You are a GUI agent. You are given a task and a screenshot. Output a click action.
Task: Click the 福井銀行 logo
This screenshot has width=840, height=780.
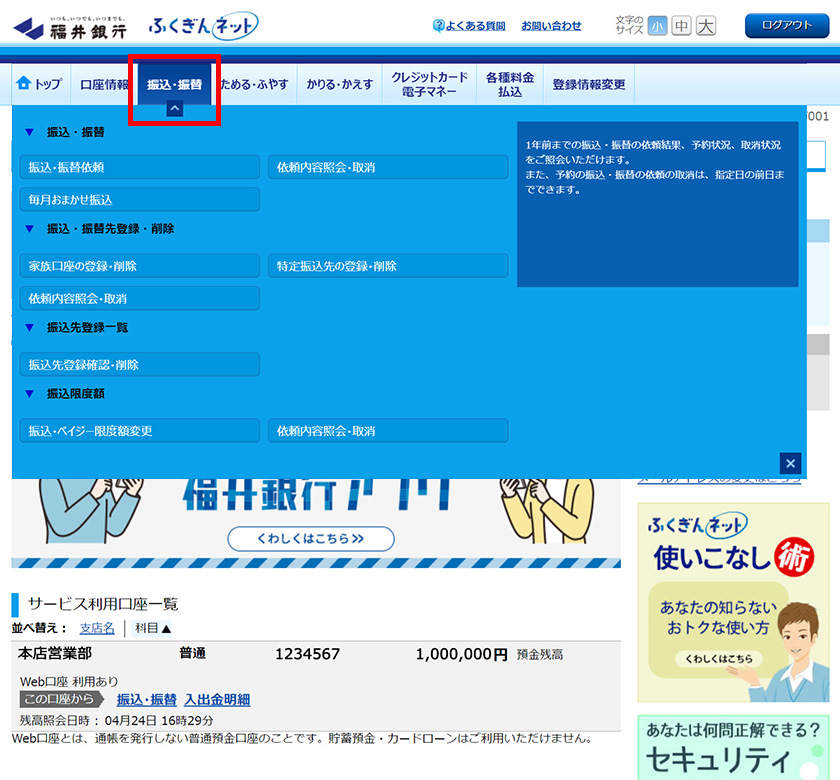pyautogui.click(x=70, y=27)
